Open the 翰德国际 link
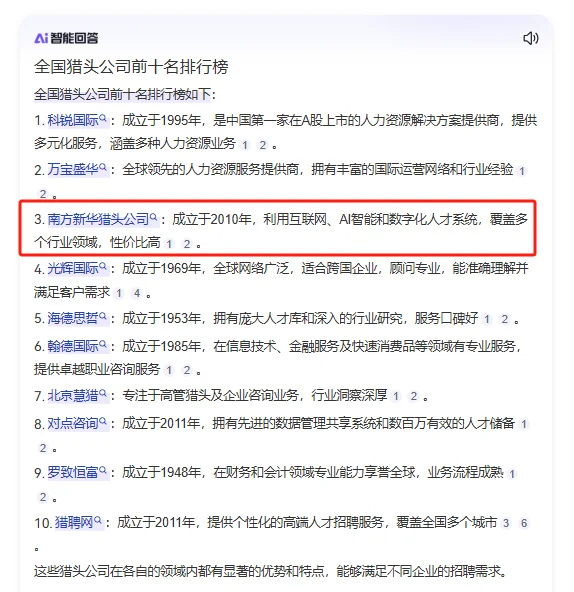Image resolution: width=574 pixels, height=592 pixels. coord(73,346)
